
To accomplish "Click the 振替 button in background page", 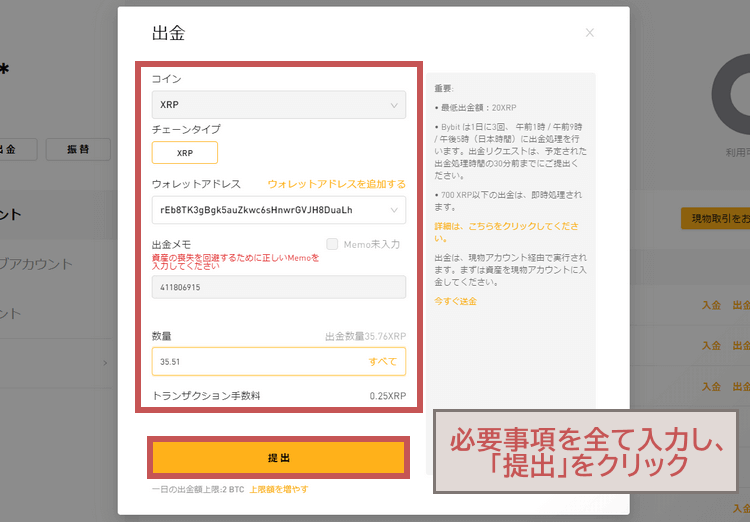I will click(x=78, y=149).
